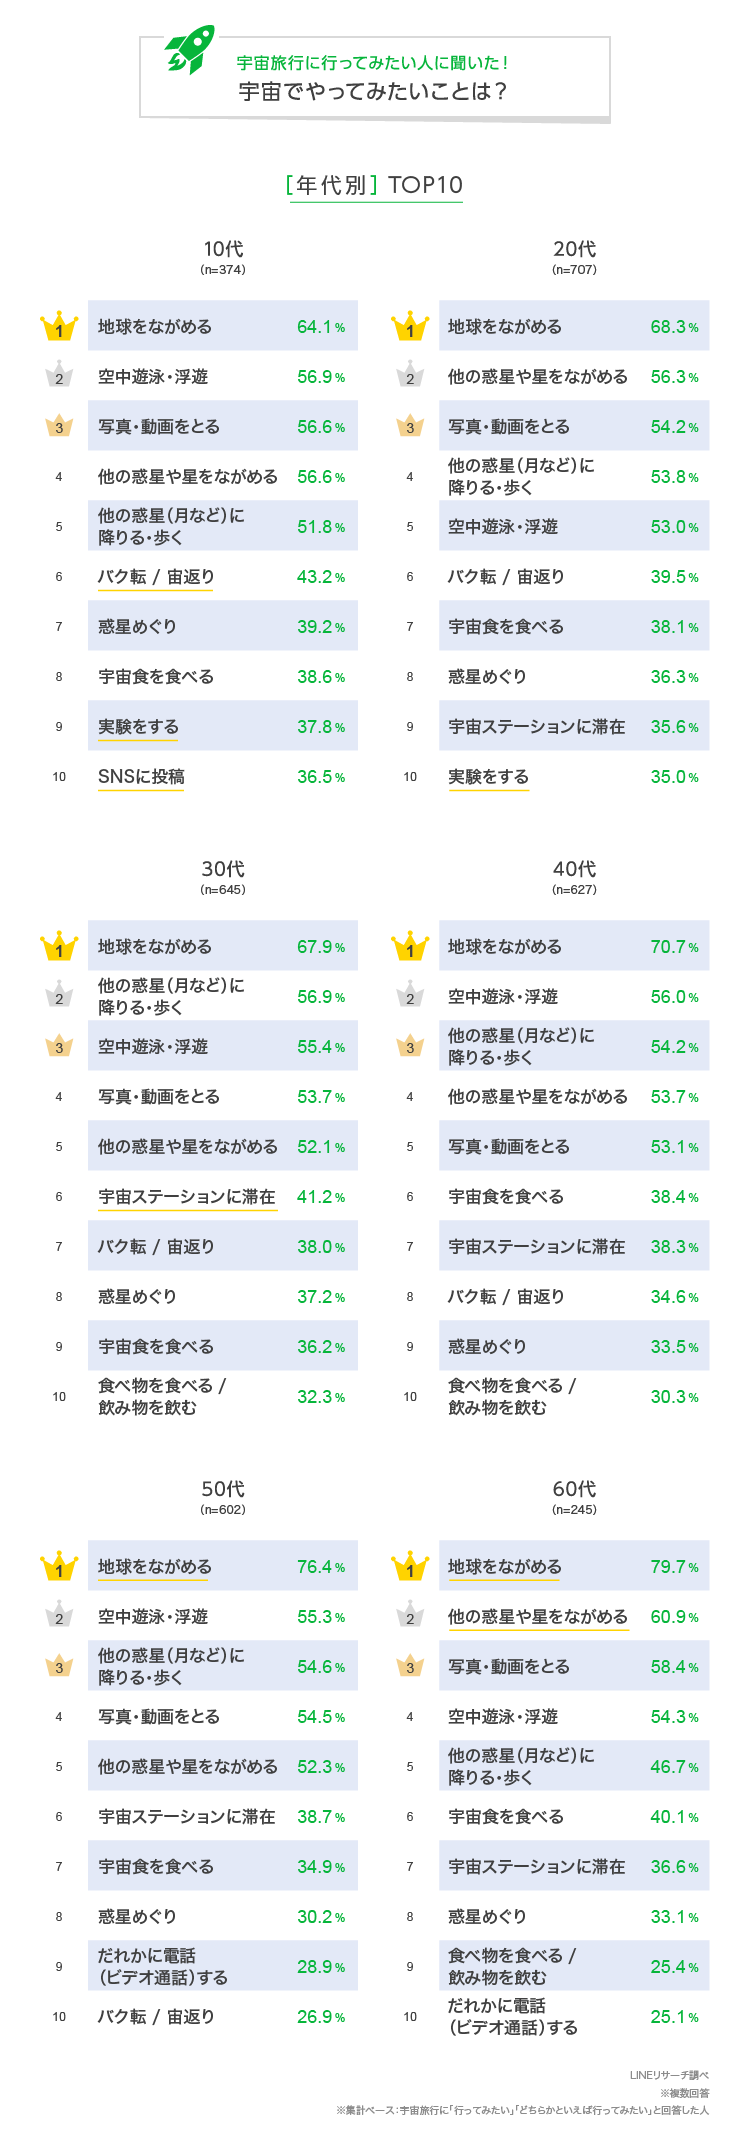Click the silver rank-2 crown in the 50代 list
750x2145 pixels.
pyautogui.click(x=59, y=1616)
